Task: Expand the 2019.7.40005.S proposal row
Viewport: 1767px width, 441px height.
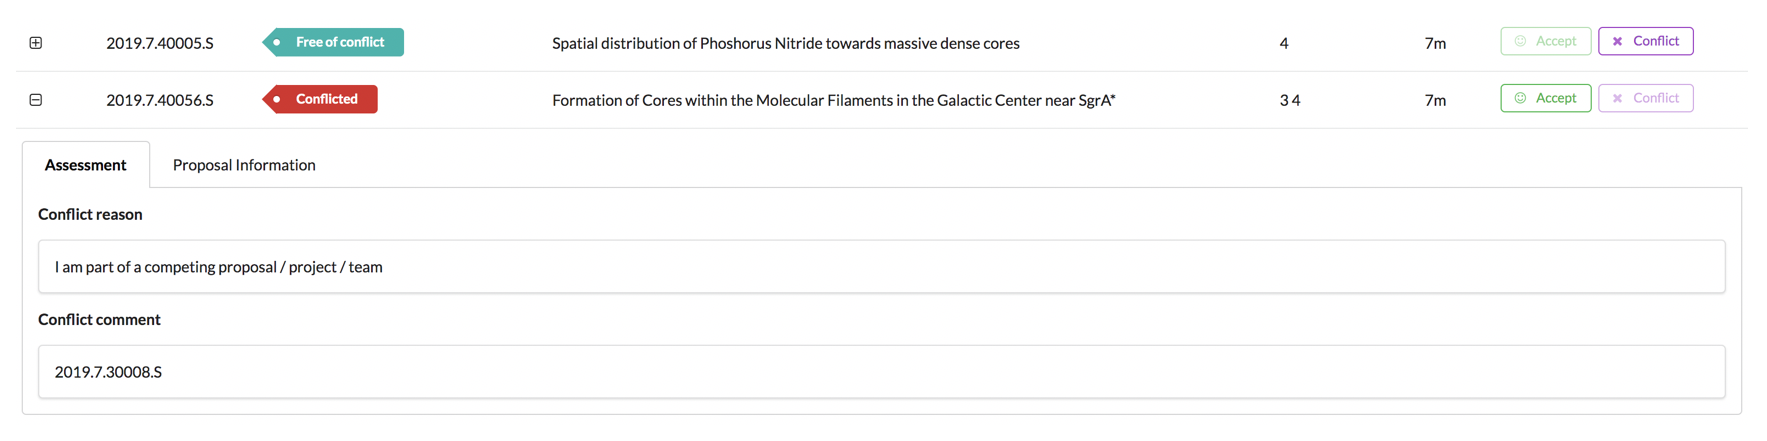Action: [36, 43]
